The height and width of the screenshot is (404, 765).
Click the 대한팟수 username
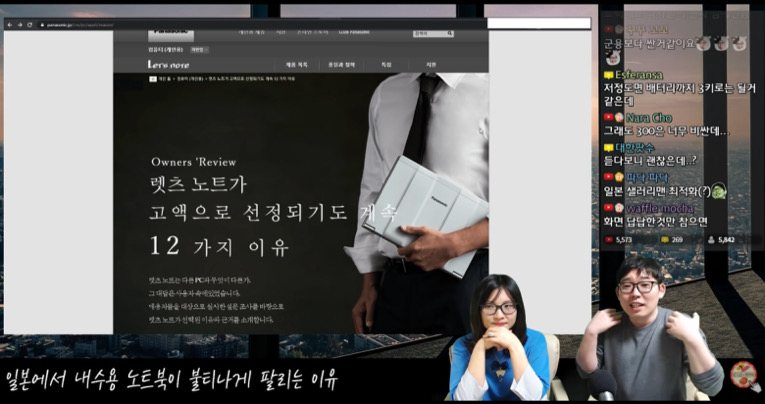[635, 147]
